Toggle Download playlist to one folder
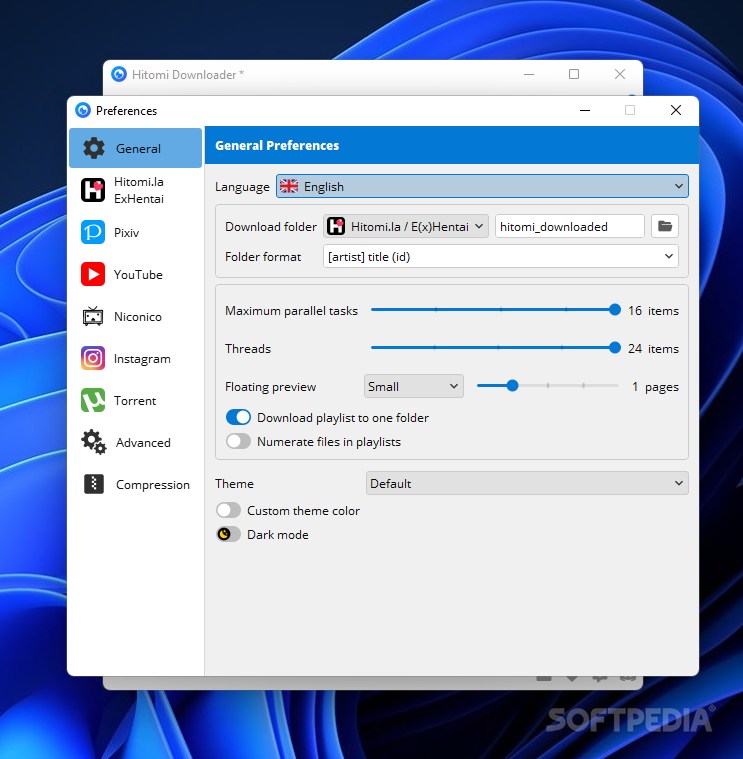The height and width of the screenshot is (759, 743). click(238, 417)
